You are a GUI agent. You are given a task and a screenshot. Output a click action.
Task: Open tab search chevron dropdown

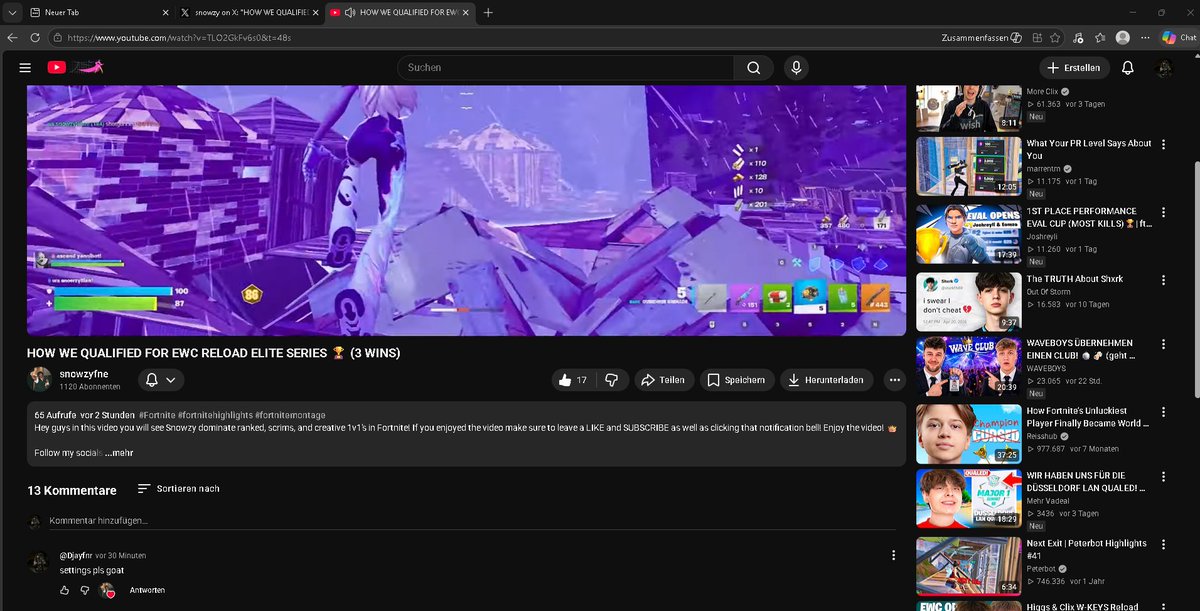(x=10, y=13)
